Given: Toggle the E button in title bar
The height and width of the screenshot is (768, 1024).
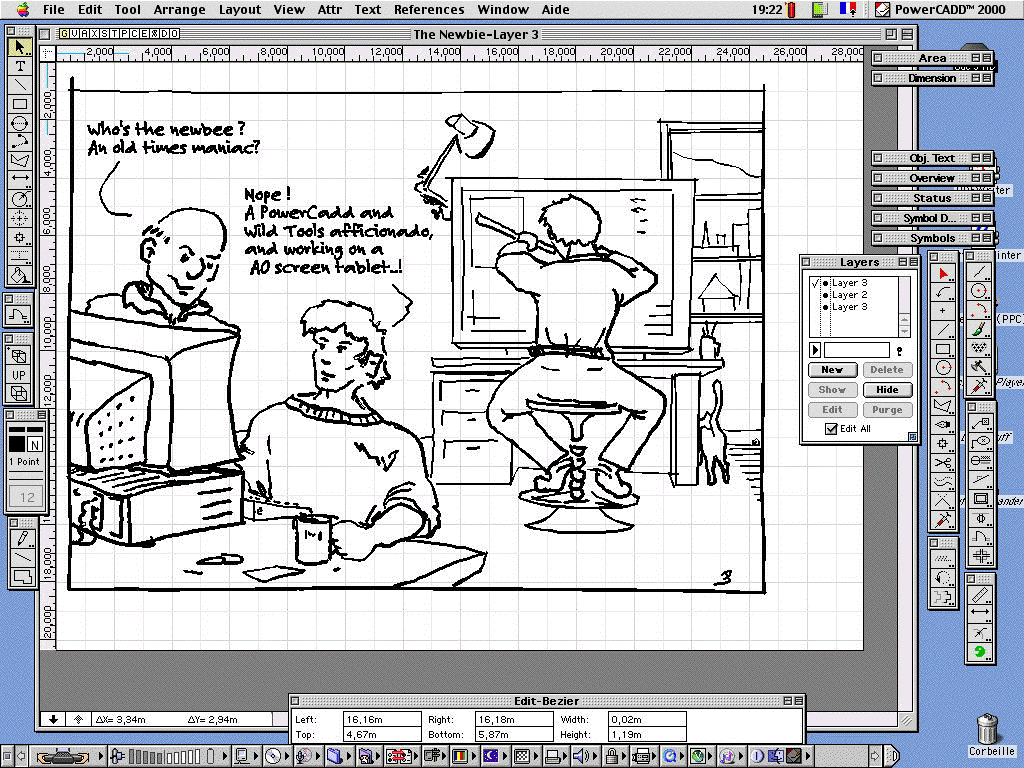Looking at the screenshot, I should (145, 33).
